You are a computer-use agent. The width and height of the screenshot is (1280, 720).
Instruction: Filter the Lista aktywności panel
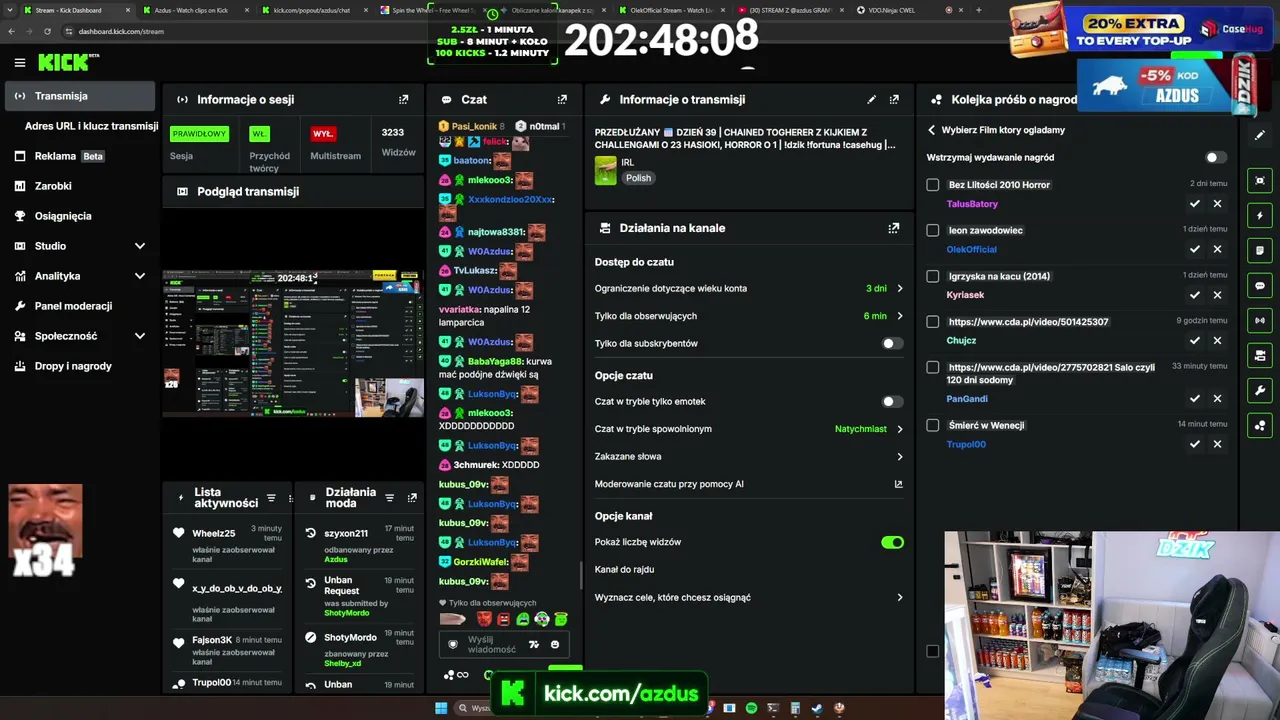click(x=270, y=498)
